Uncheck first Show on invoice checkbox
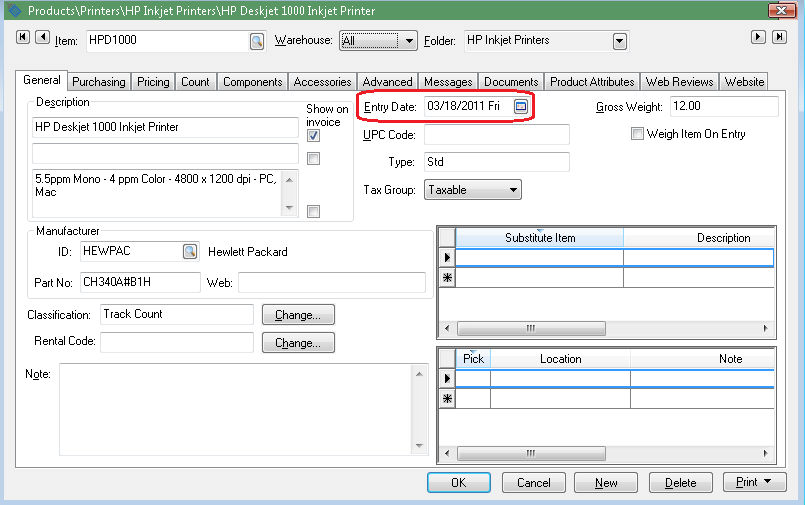 point(313,136)
